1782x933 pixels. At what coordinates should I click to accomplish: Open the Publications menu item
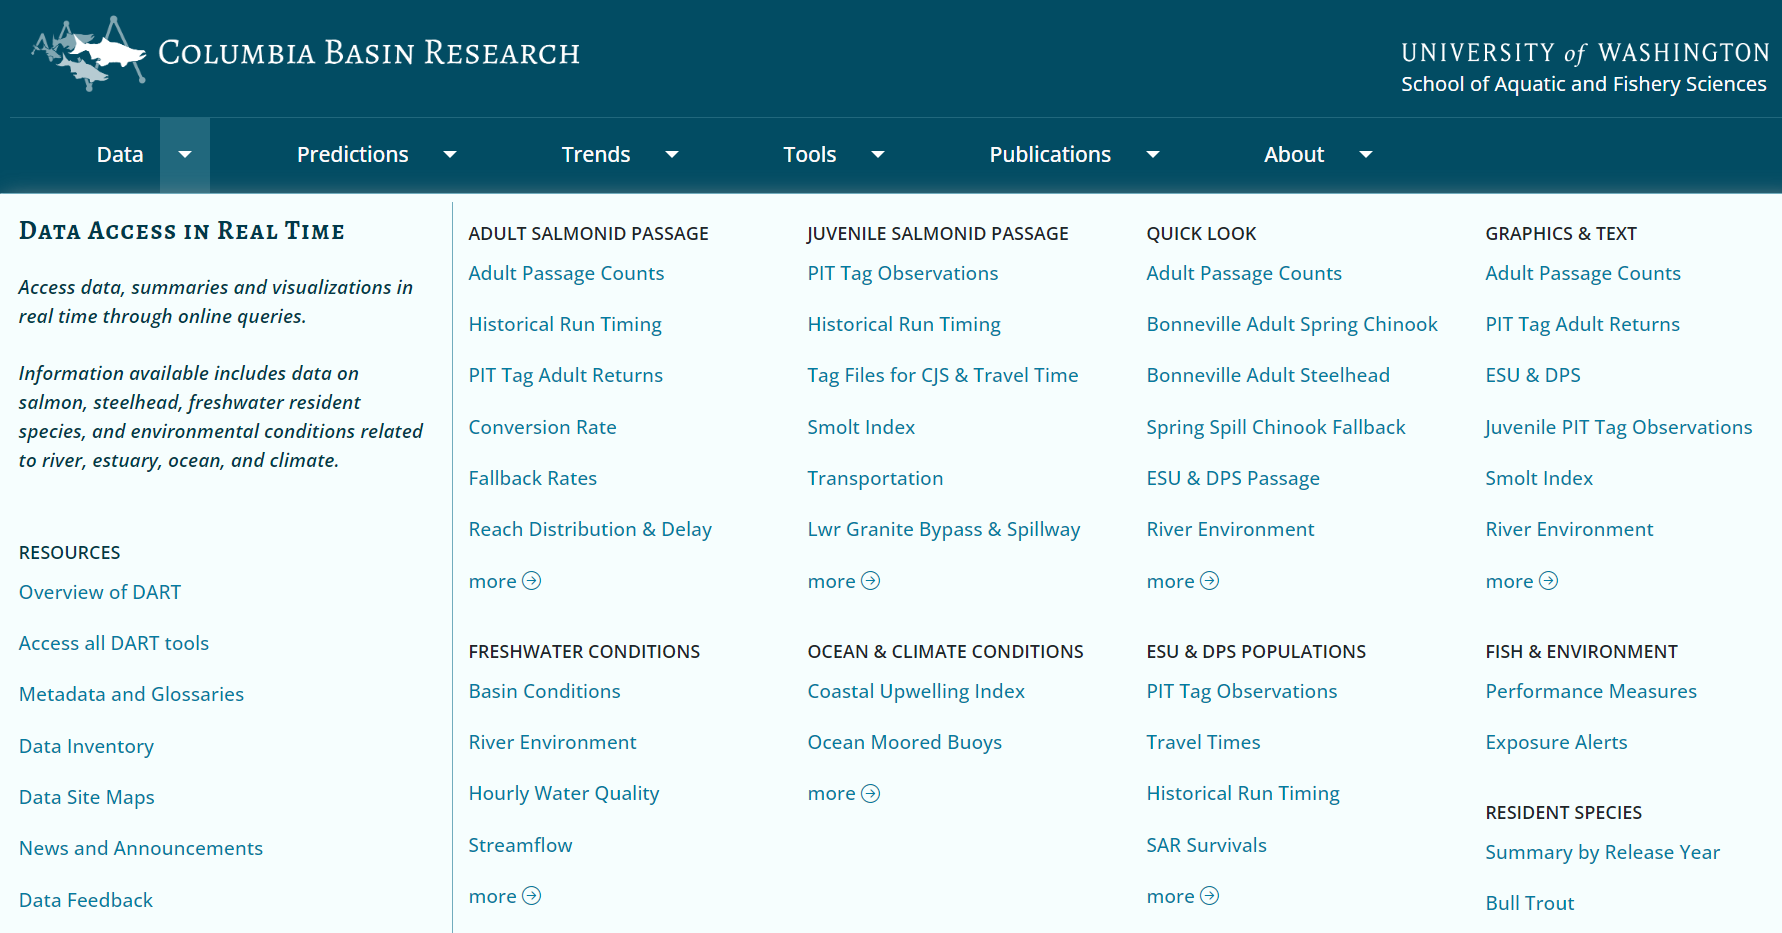[1050, 155]
